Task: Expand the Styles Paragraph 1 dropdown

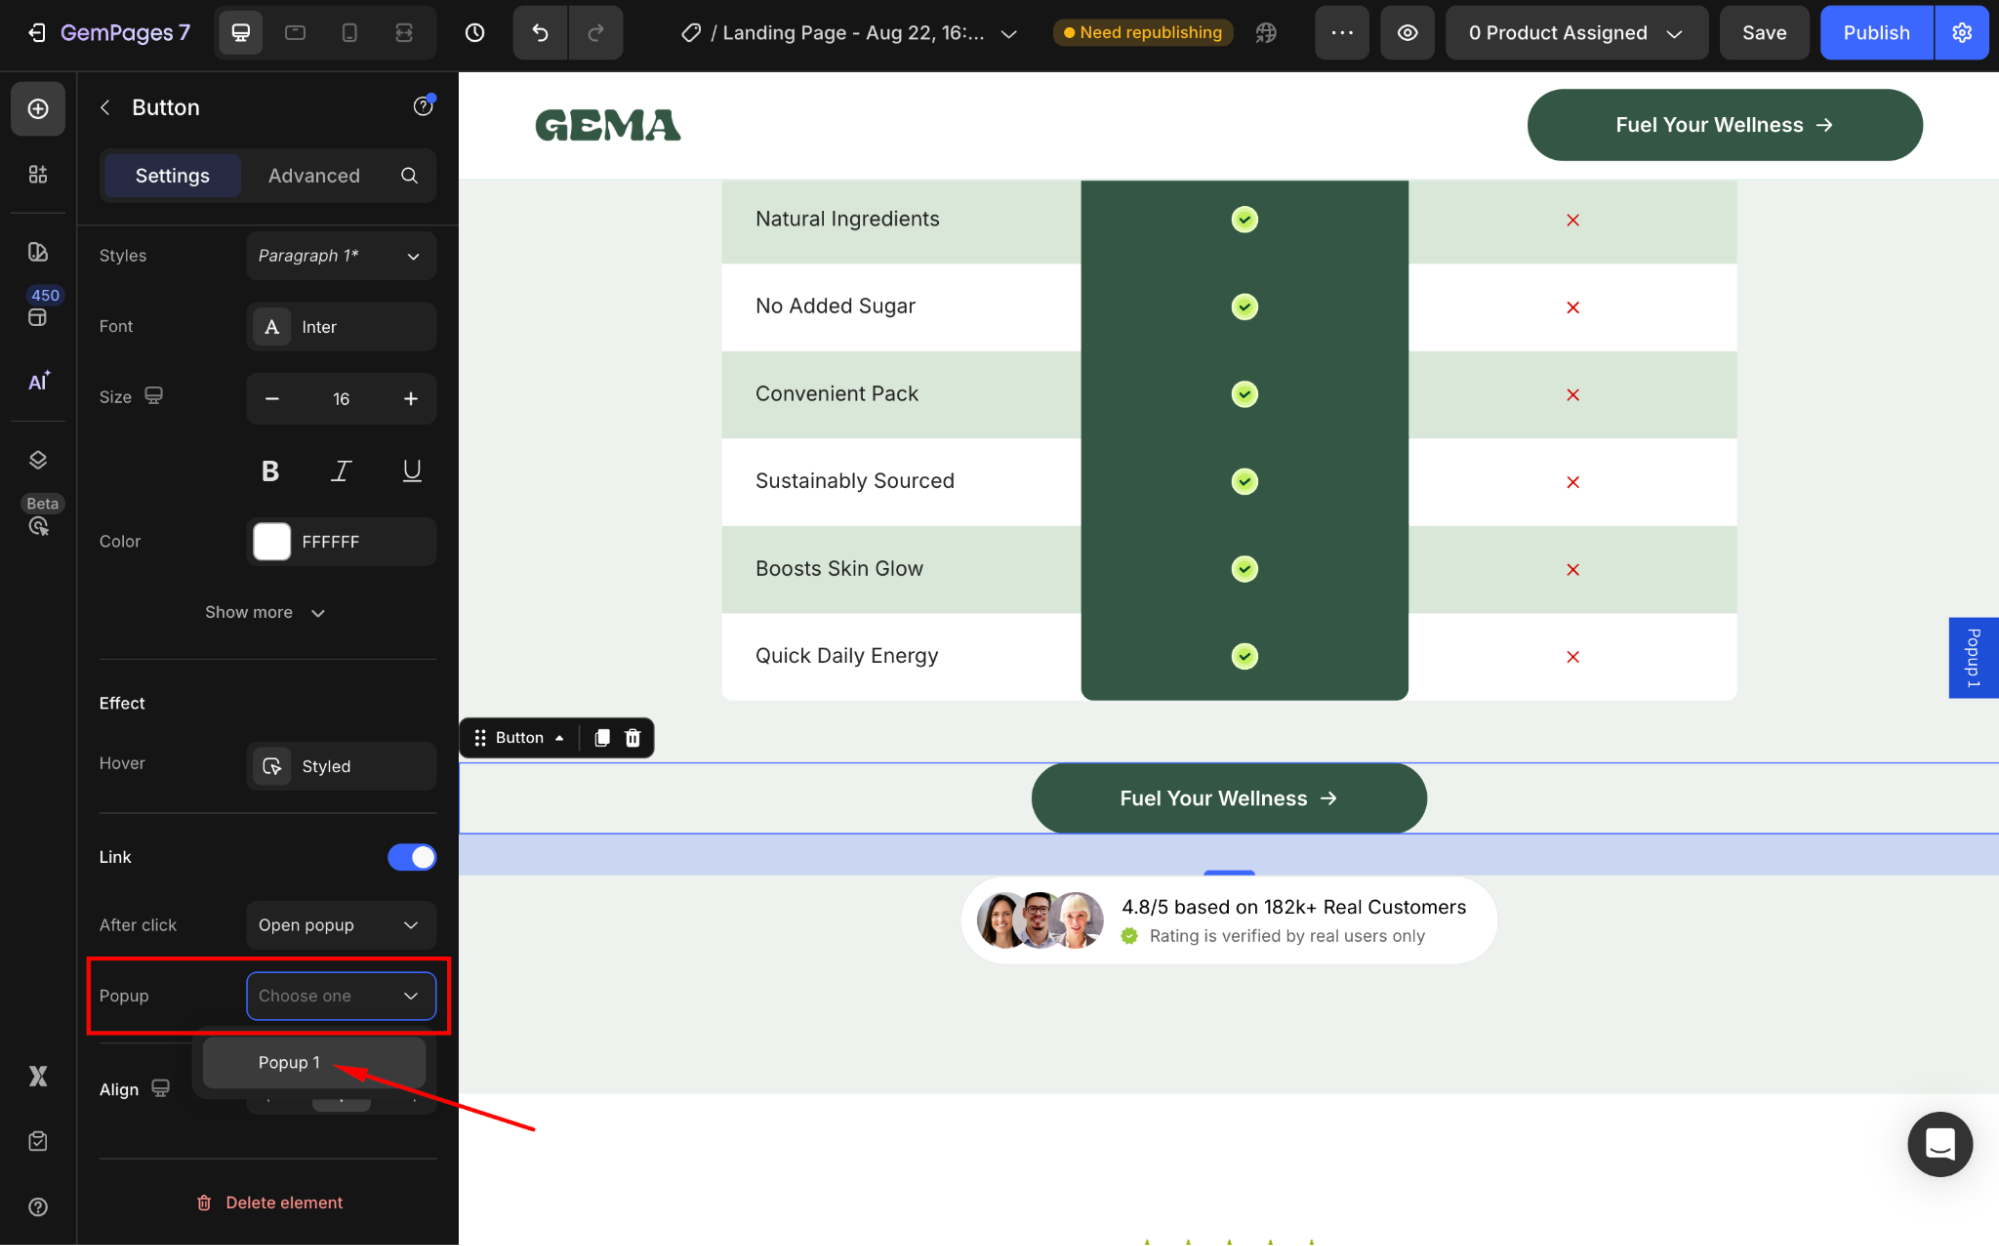Action: point(340,256)
